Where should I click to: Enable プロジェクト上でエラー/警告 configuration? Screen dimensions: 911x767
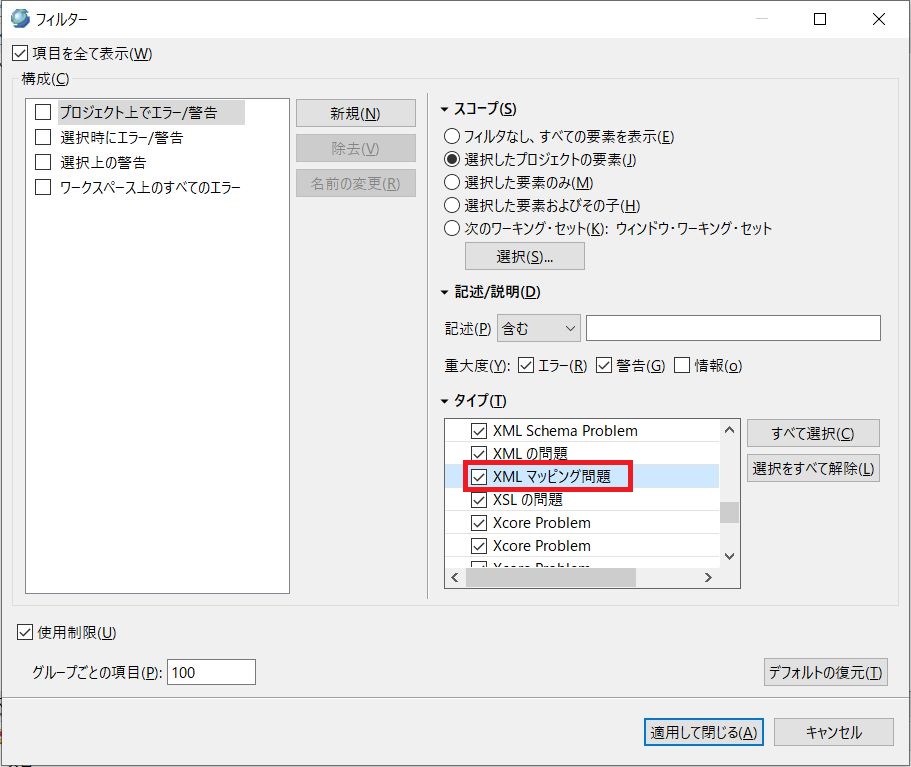tap(43, 113)
